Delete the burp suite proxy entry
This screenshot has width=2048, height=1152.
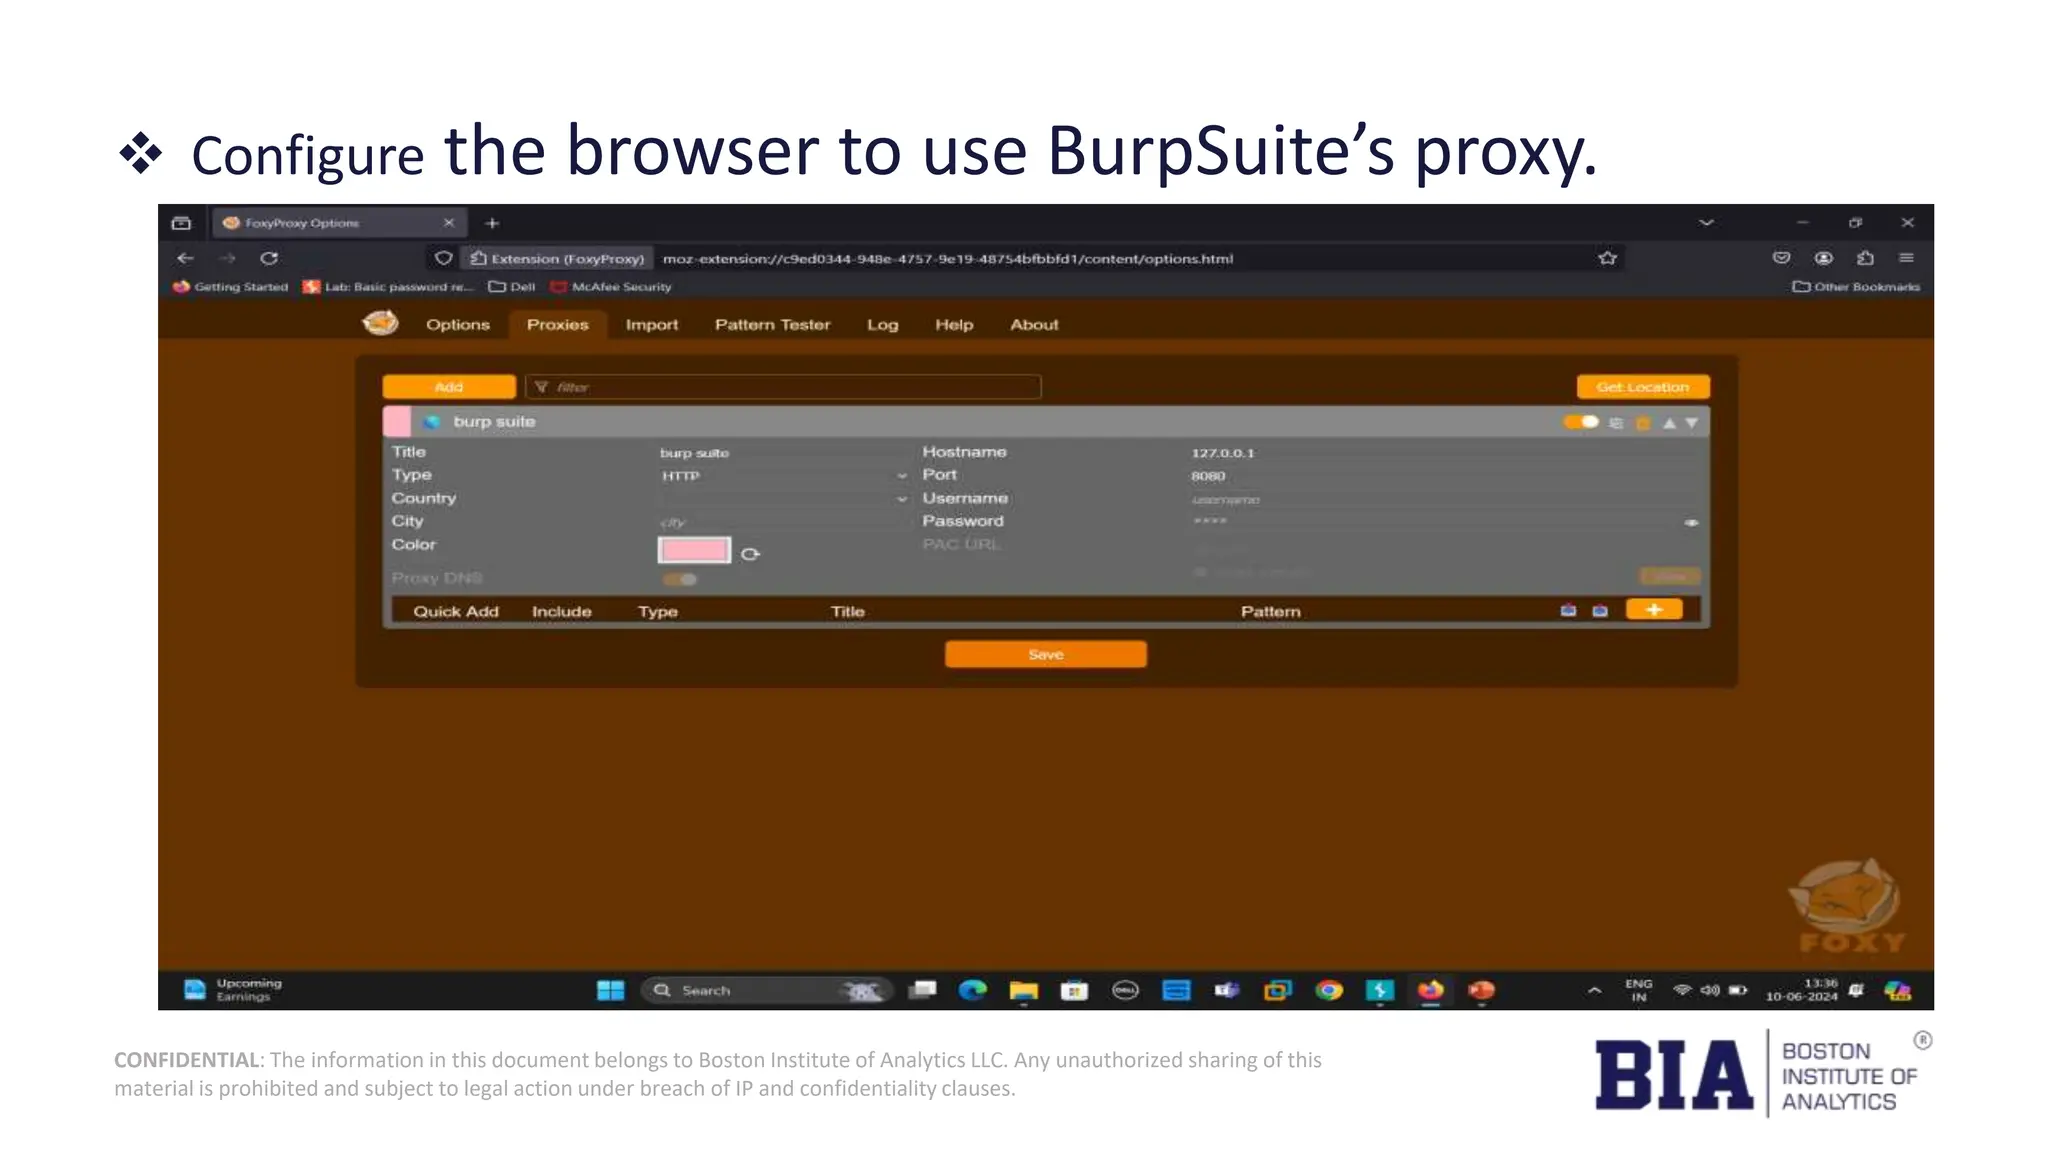(x=1642, y=423)
